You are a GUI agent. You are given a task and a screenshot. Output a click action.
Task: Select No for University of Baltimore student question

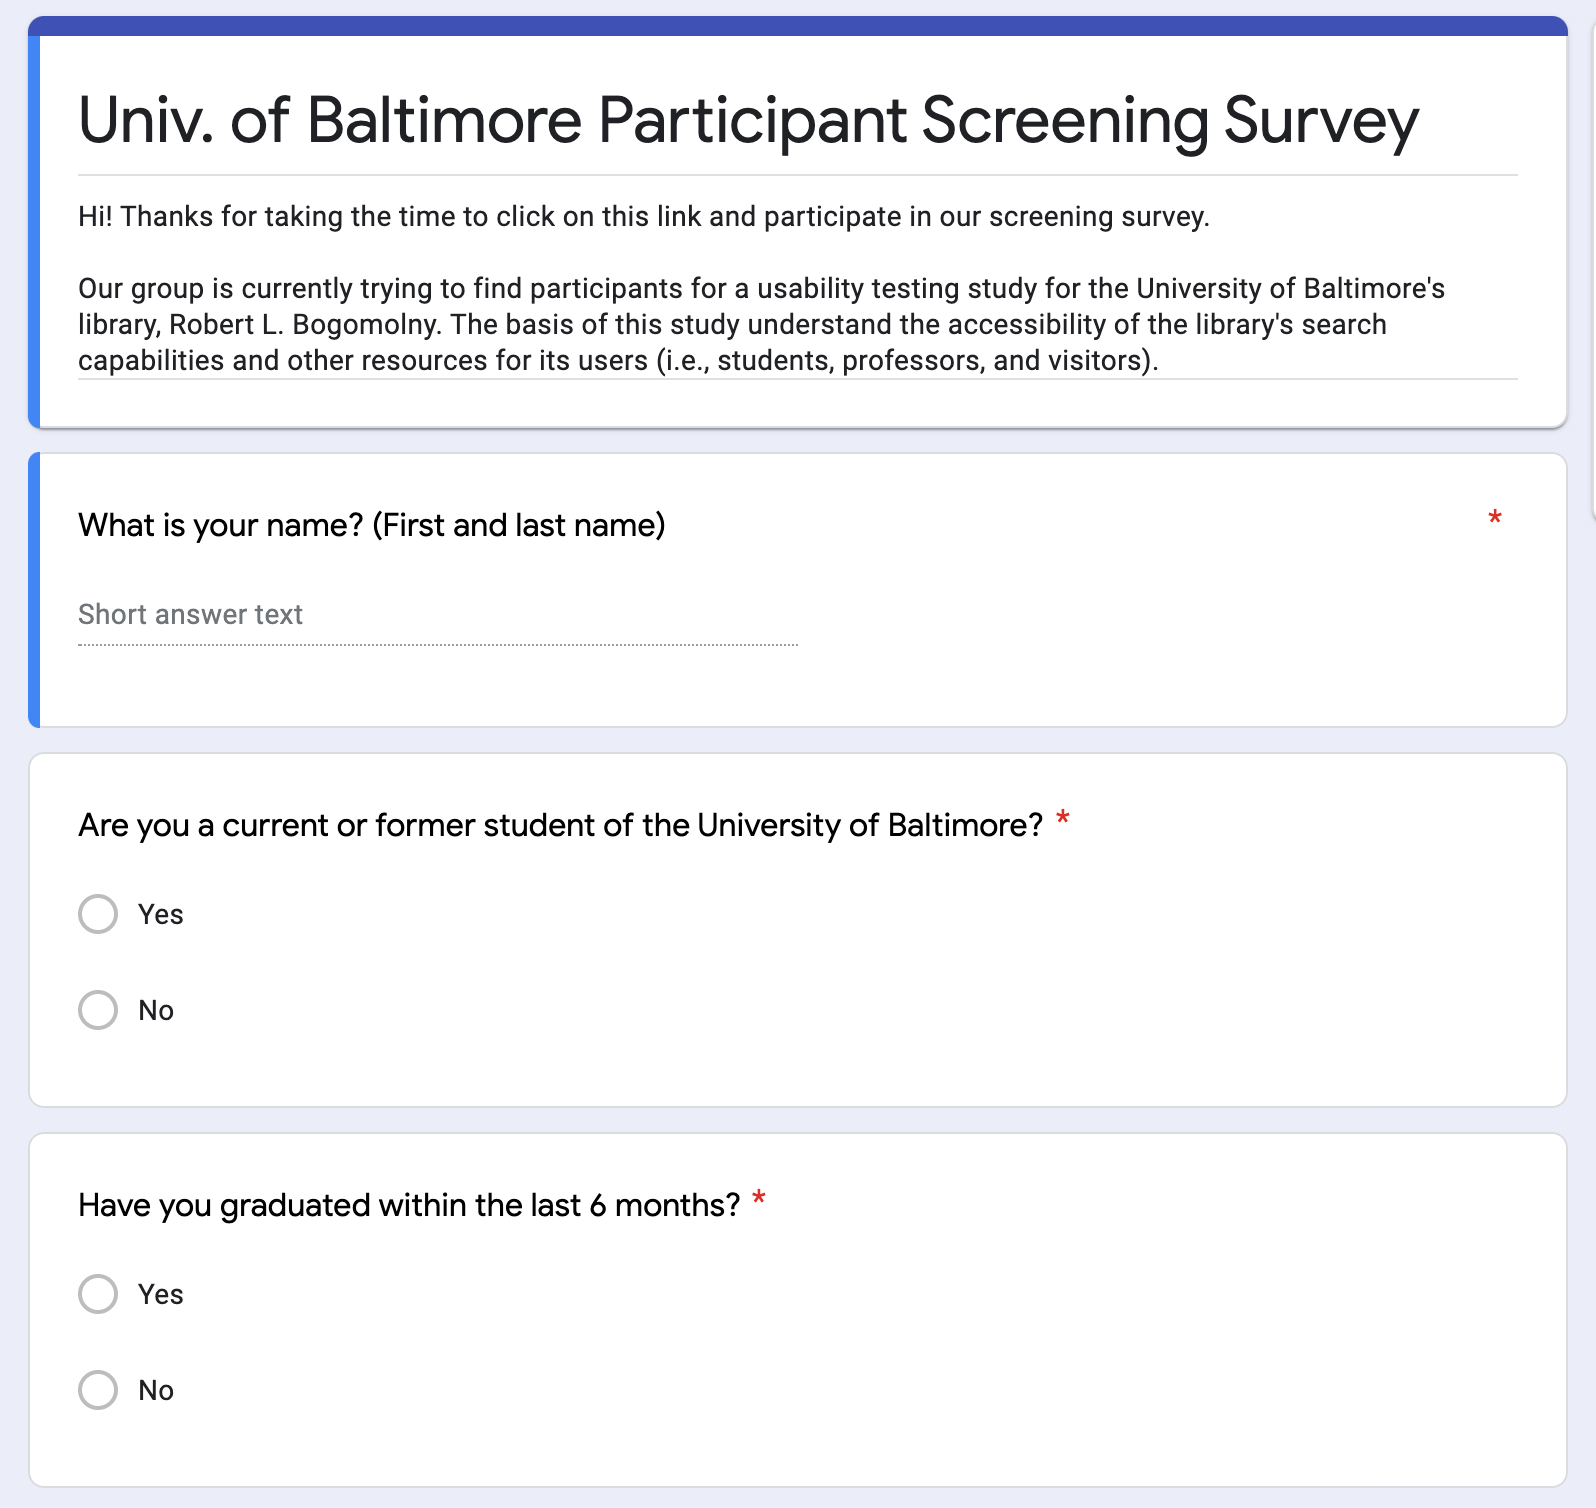[98, 1010]
